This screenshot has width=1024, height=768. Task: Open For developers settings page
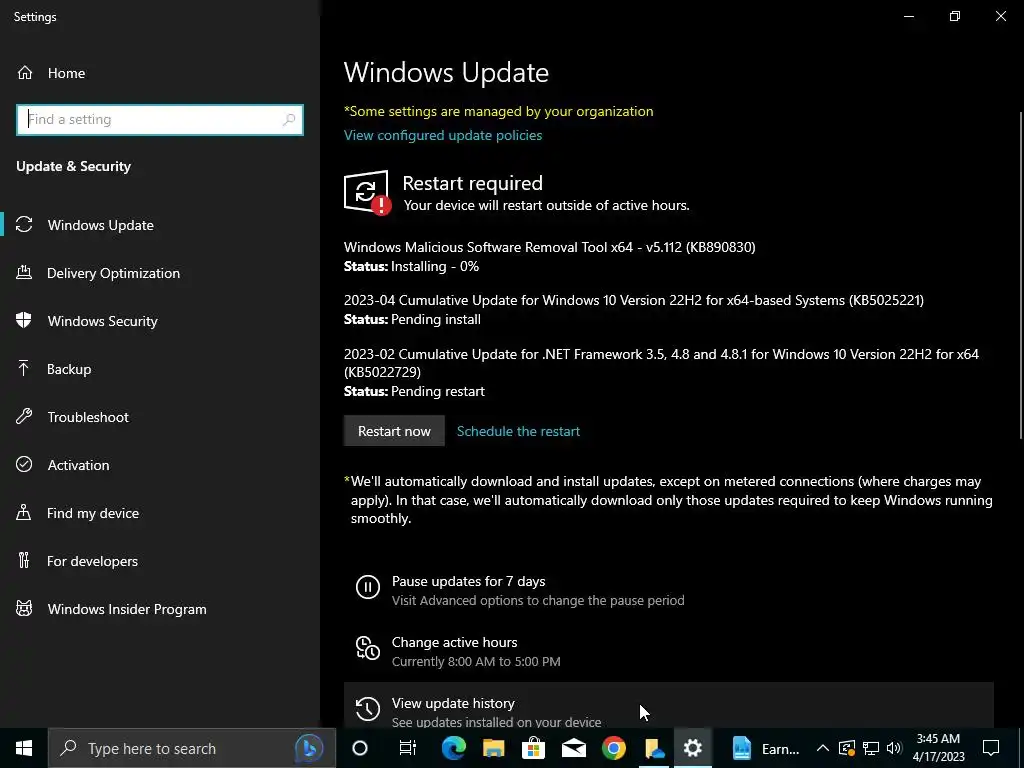coord(160,561)
